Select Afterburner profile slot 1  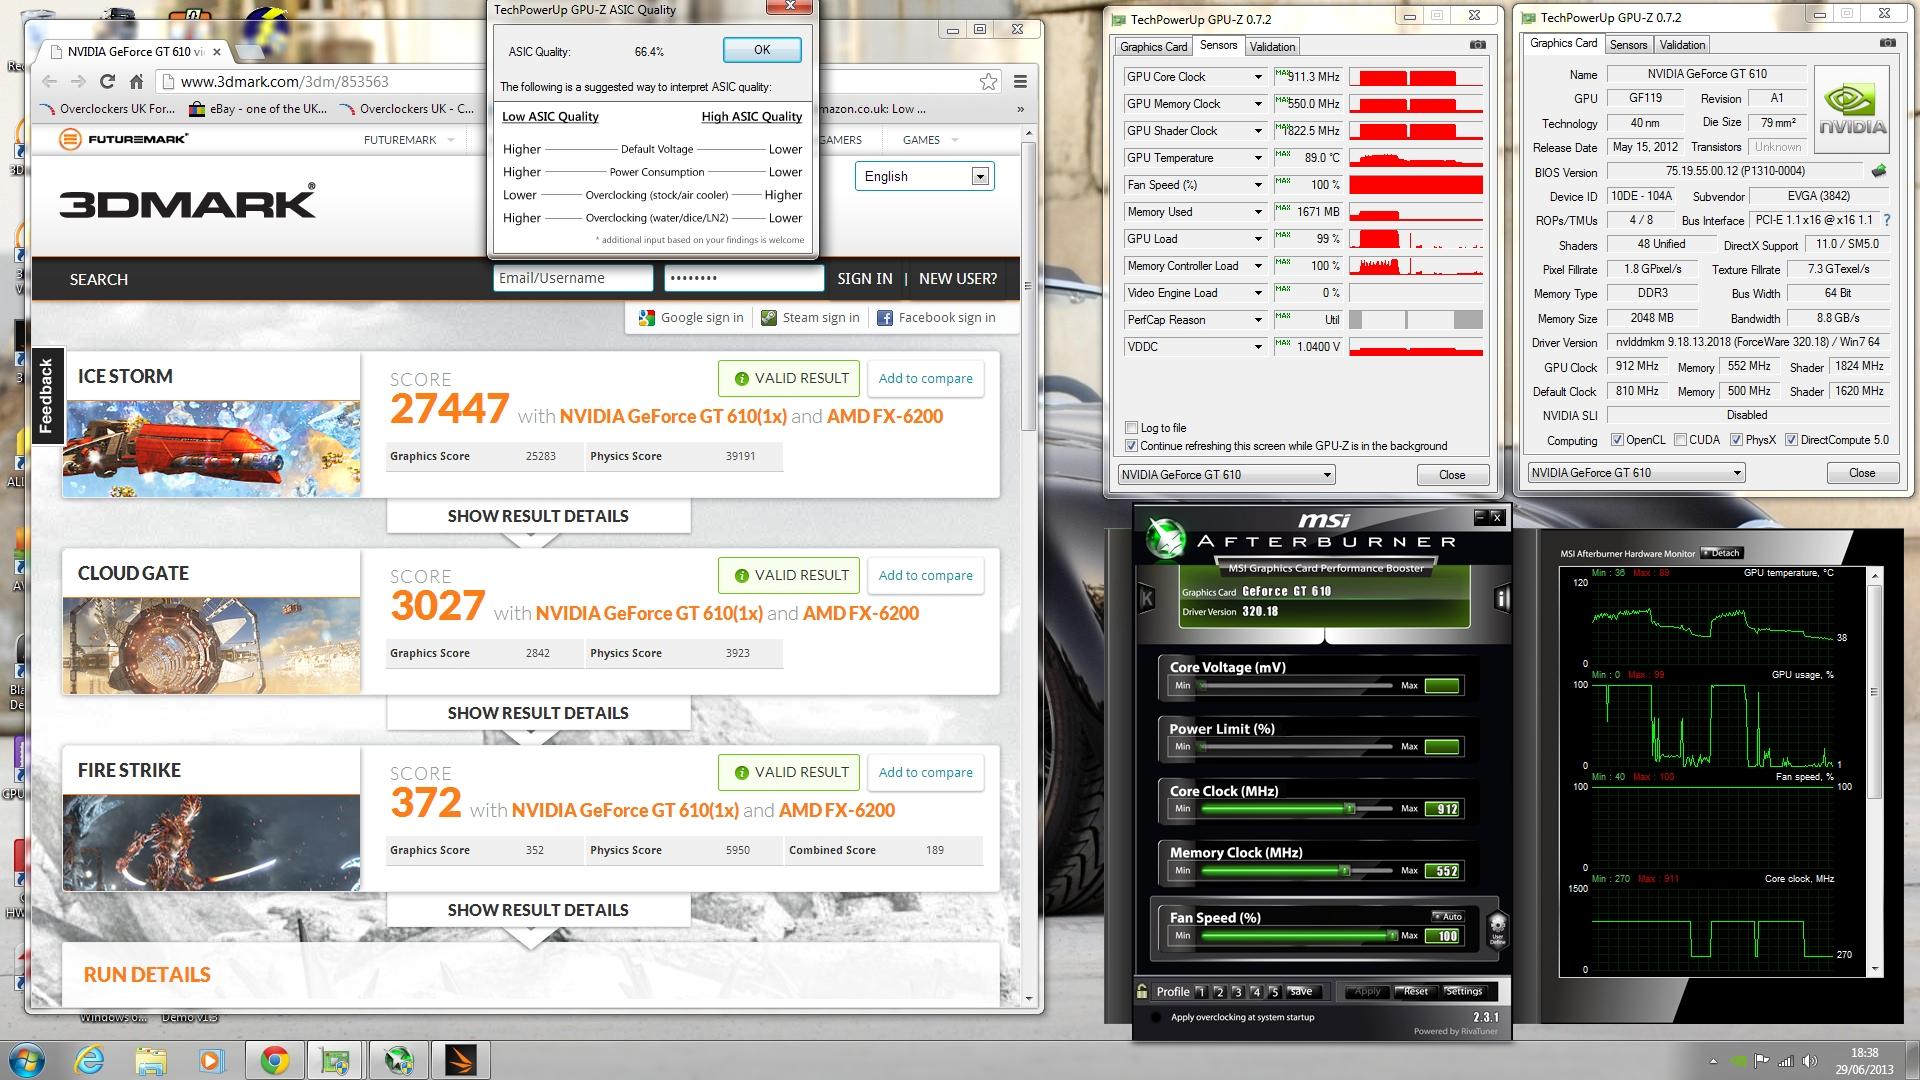click(1201, 992)
